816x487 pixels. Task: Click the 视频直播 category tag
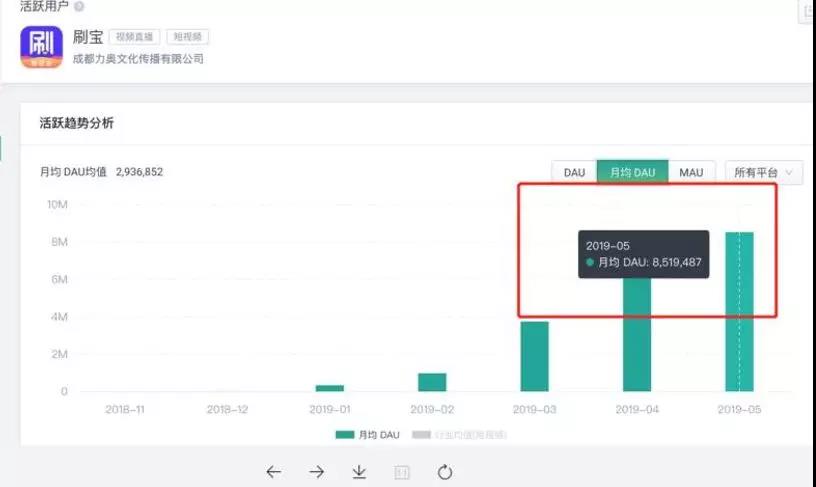point(134,37)
